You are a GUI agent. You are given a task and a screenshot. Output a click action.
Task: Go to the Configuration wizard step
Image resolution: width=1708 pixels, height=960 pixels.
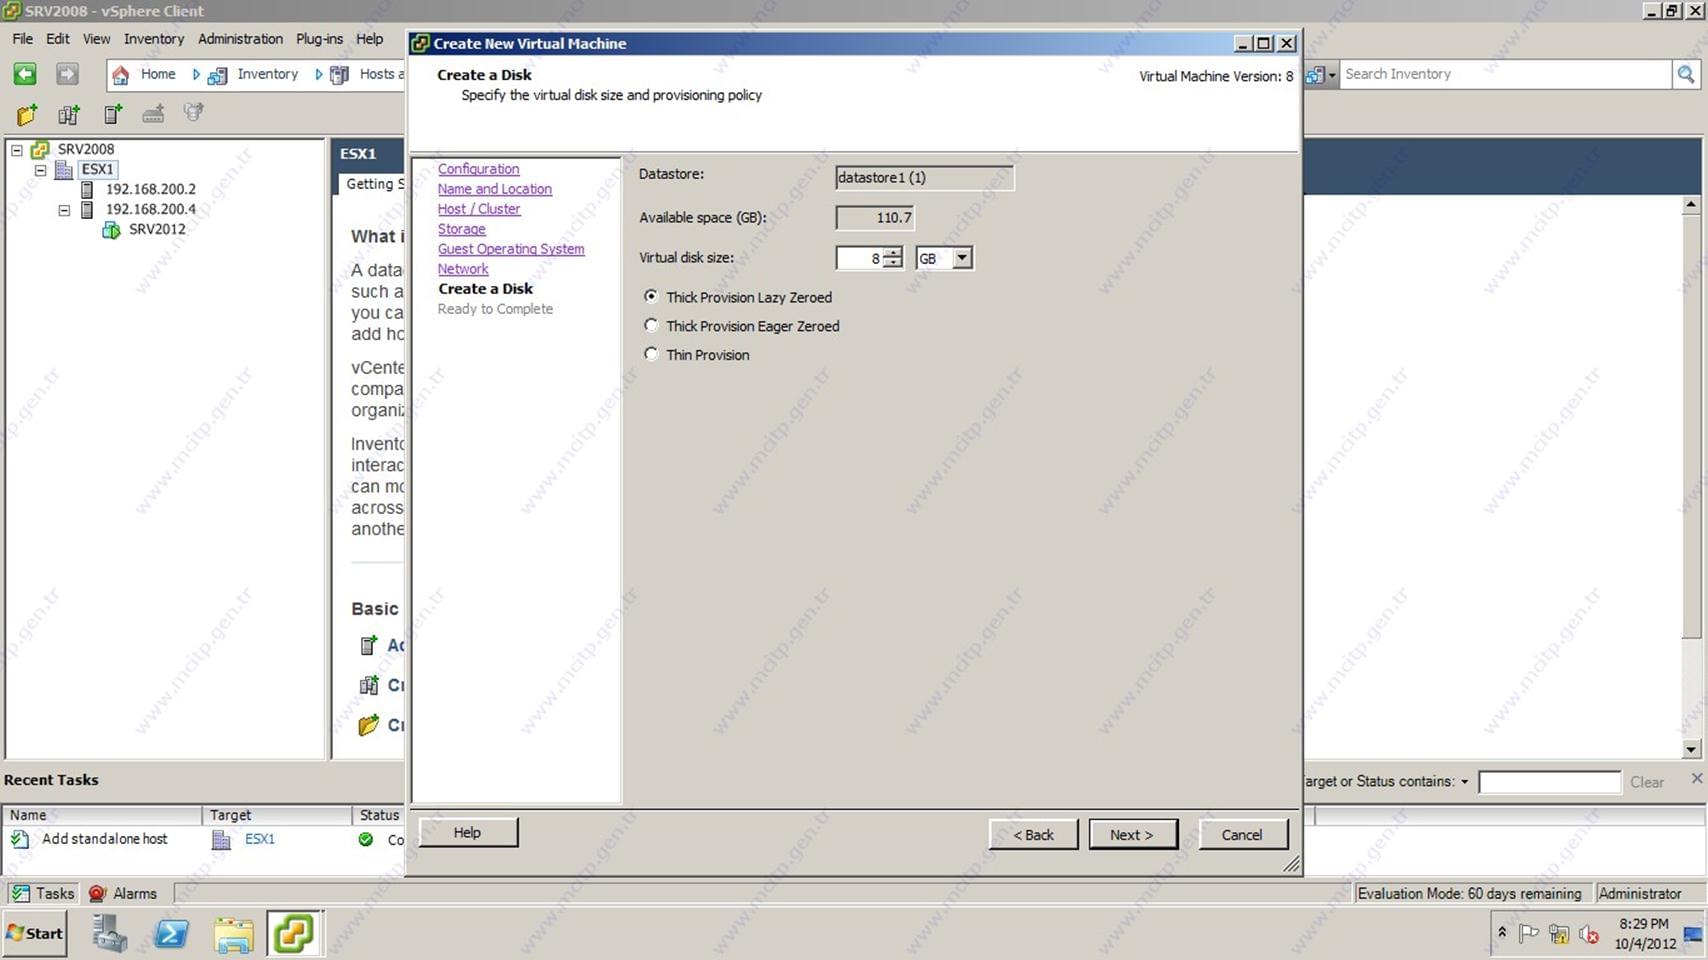click(478, 169)
